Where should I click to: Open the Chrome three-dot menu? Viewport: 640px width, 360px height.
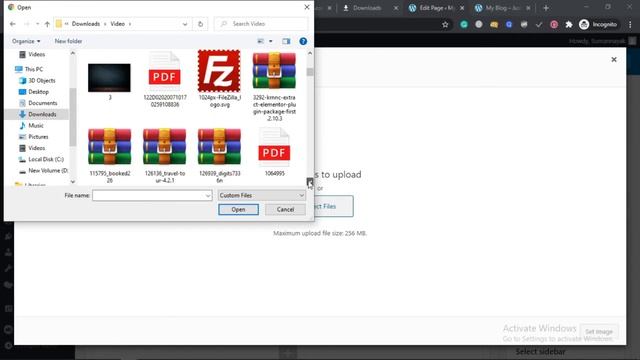(630, 24)
